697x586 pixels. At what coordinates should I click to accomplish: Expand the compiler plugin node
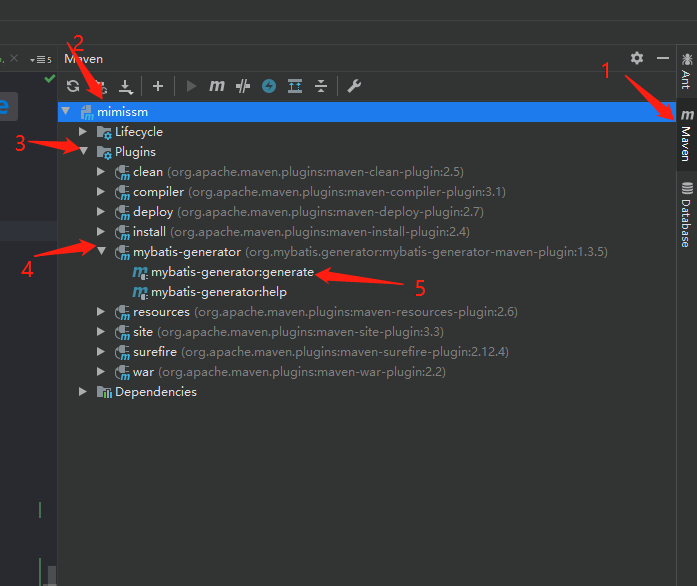coord(101,191)
